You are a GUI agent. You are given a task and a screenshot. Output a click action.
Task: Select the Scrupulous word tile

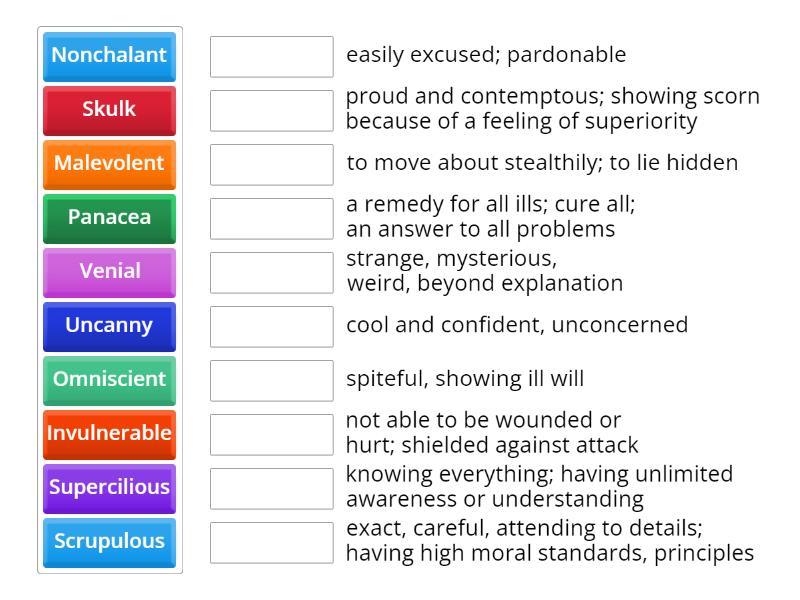[x=110, y=541]
